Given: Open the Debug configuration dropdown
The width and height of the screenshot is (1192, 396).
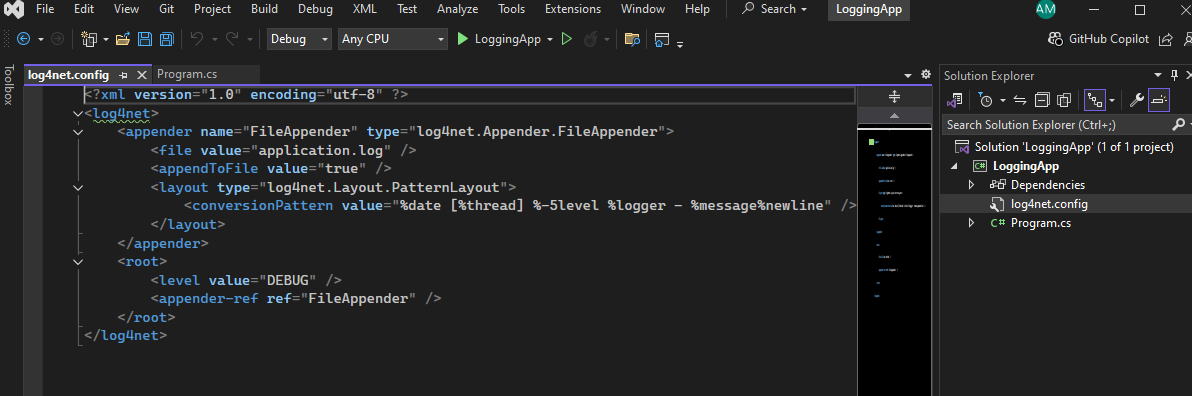Looking at the screenshot, I should (x=300, y=39).
